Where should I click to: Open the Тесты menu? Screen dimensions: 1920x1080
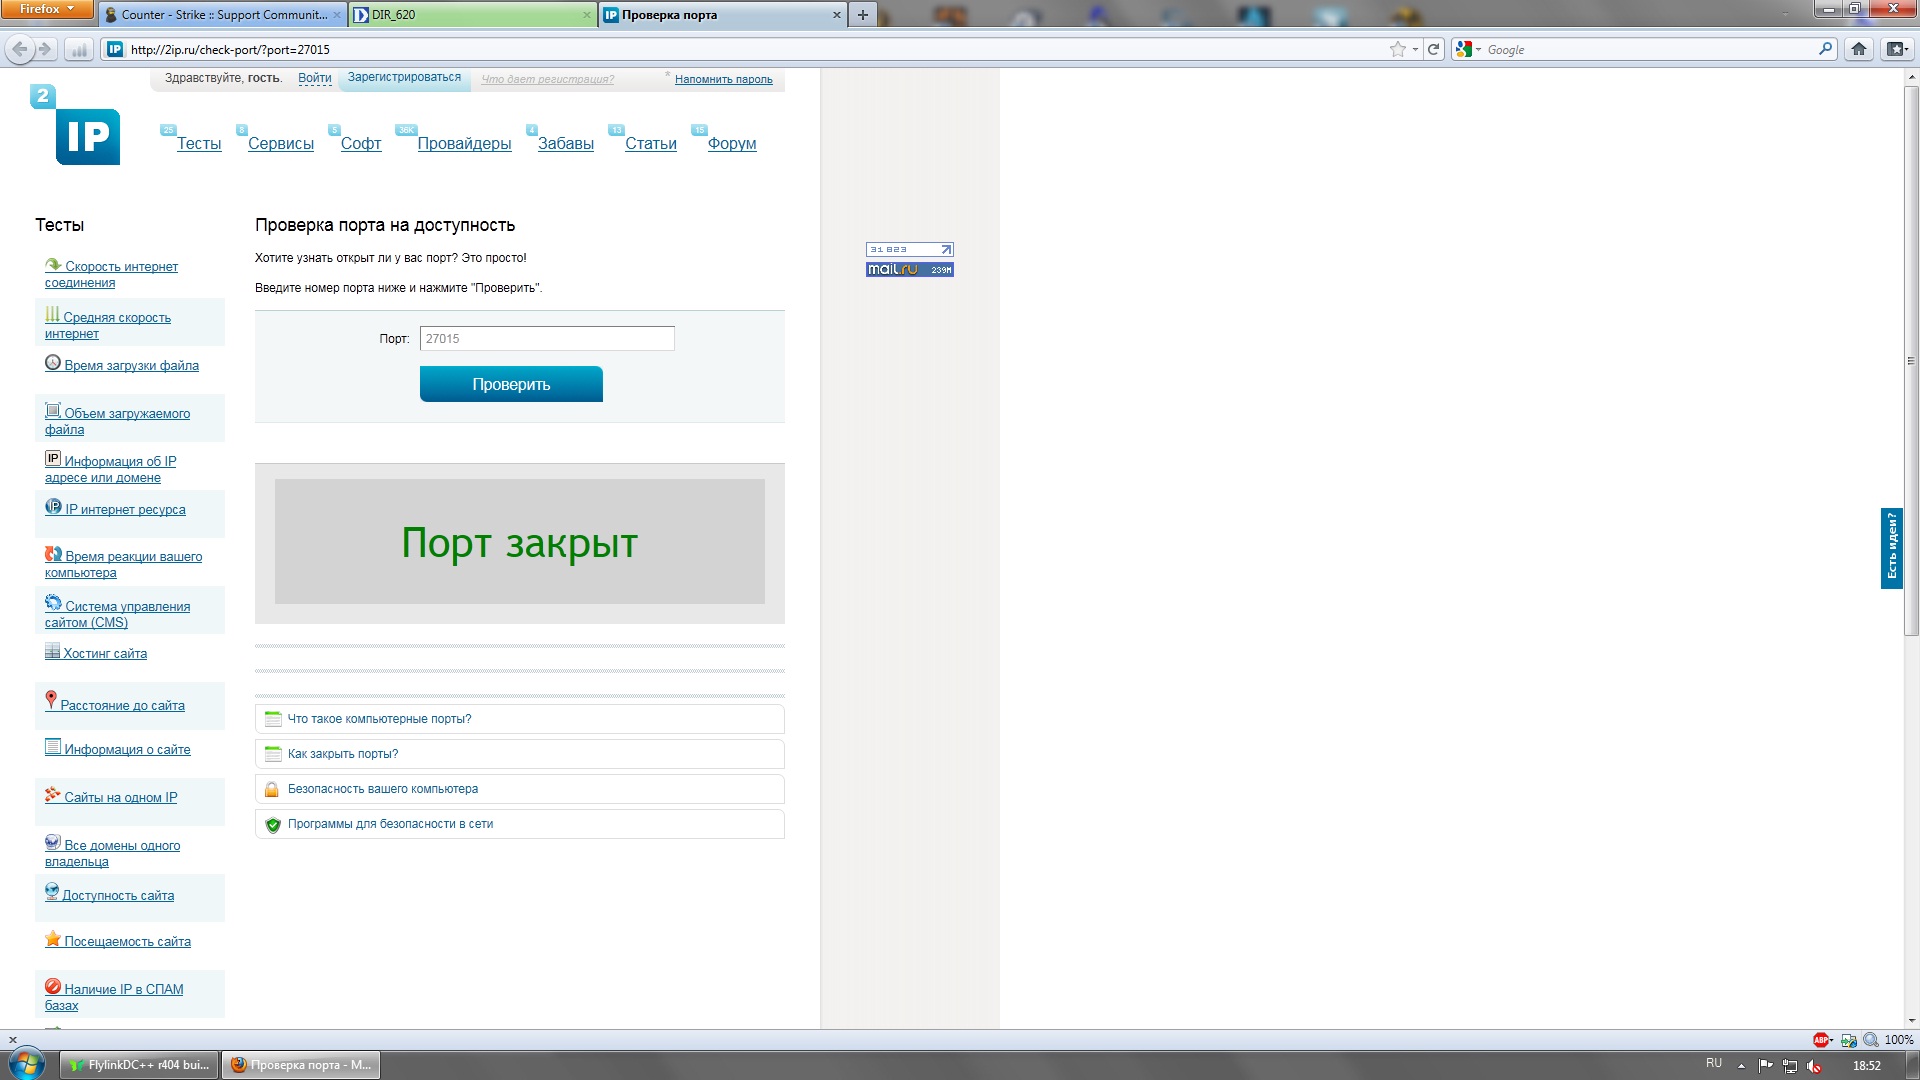[x=199, y=144]
